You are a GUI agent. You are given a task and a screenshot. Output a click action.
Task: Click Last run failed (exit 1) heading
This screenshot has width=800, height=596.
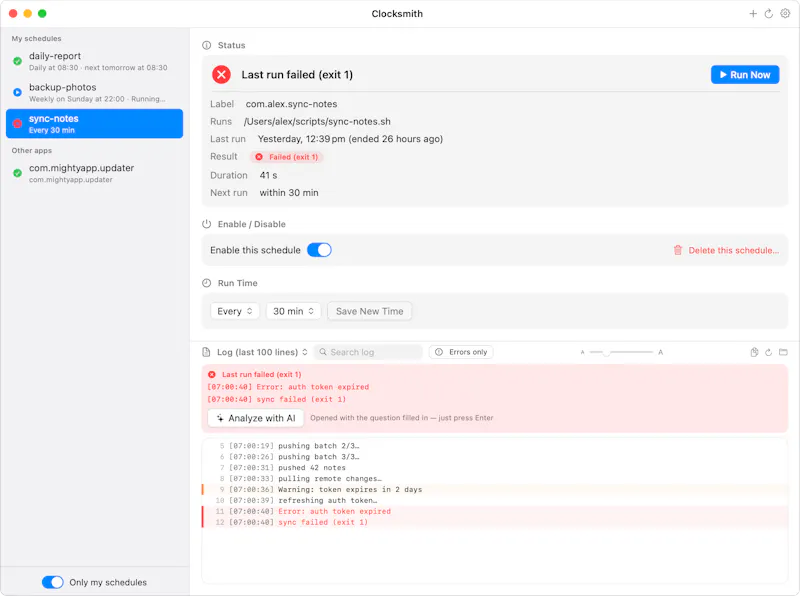[x=297, y=74]
